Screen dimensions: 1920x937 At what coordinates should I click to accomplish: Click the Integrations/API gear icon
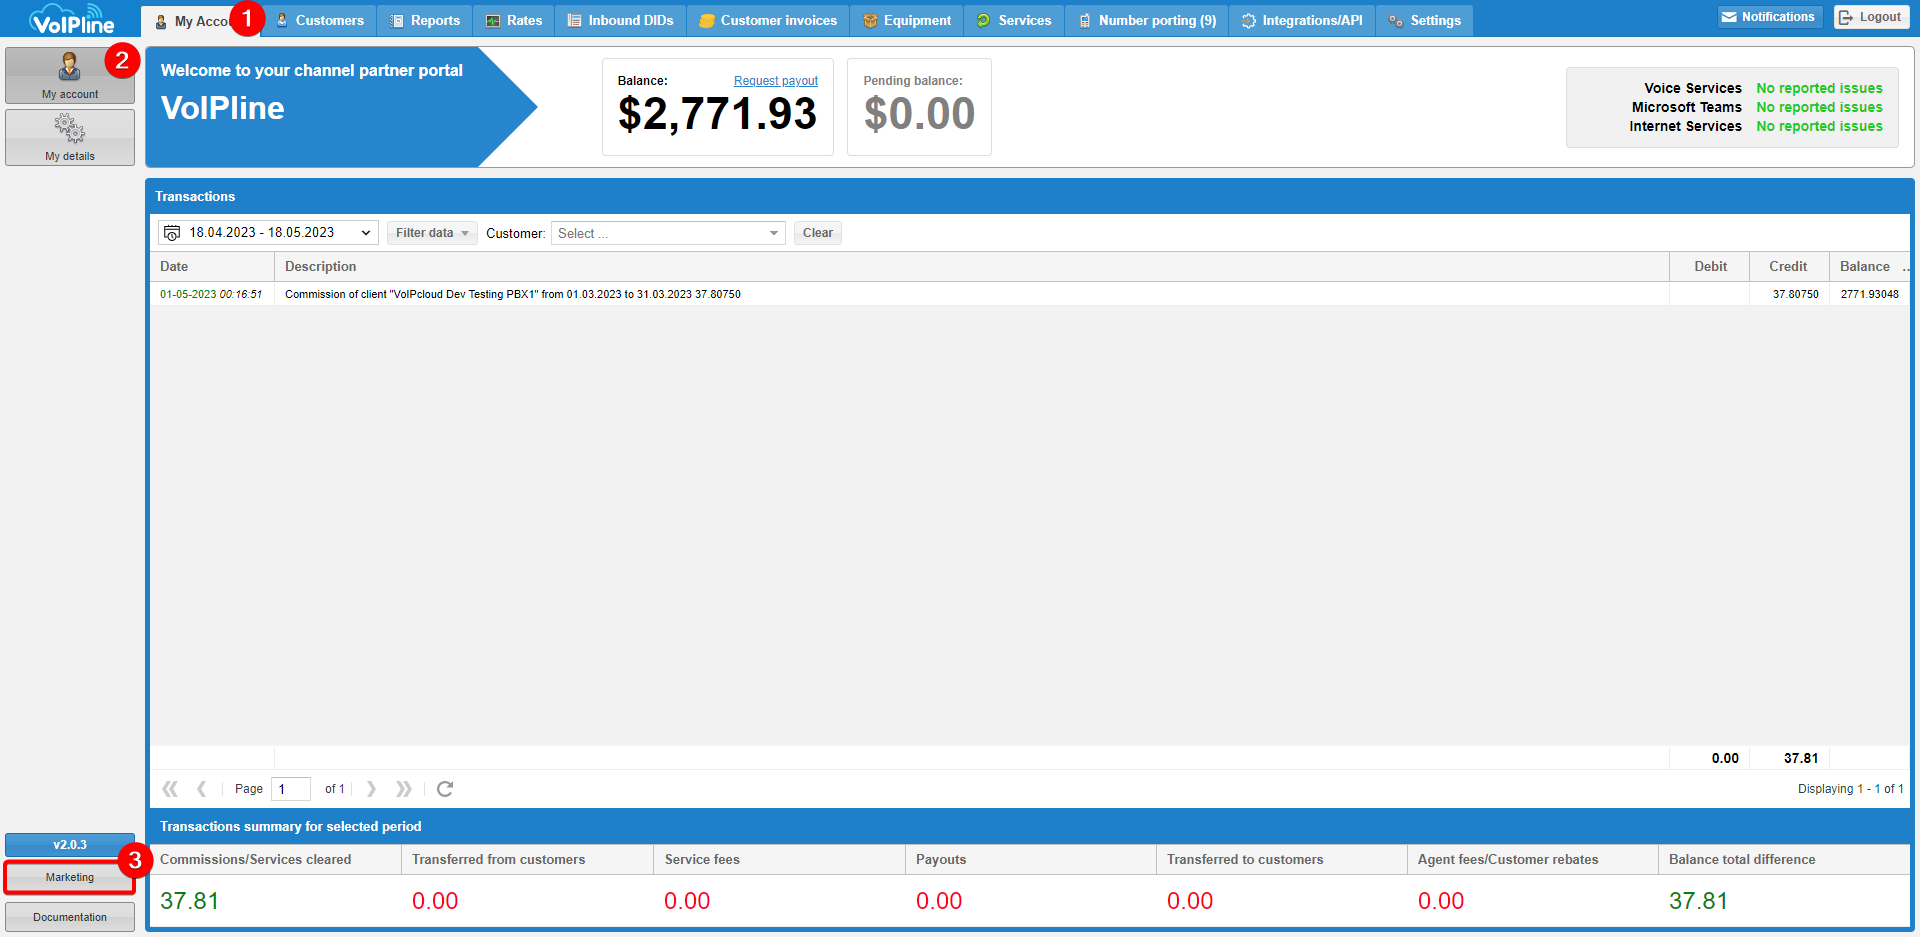click(x=1249, y=20)
